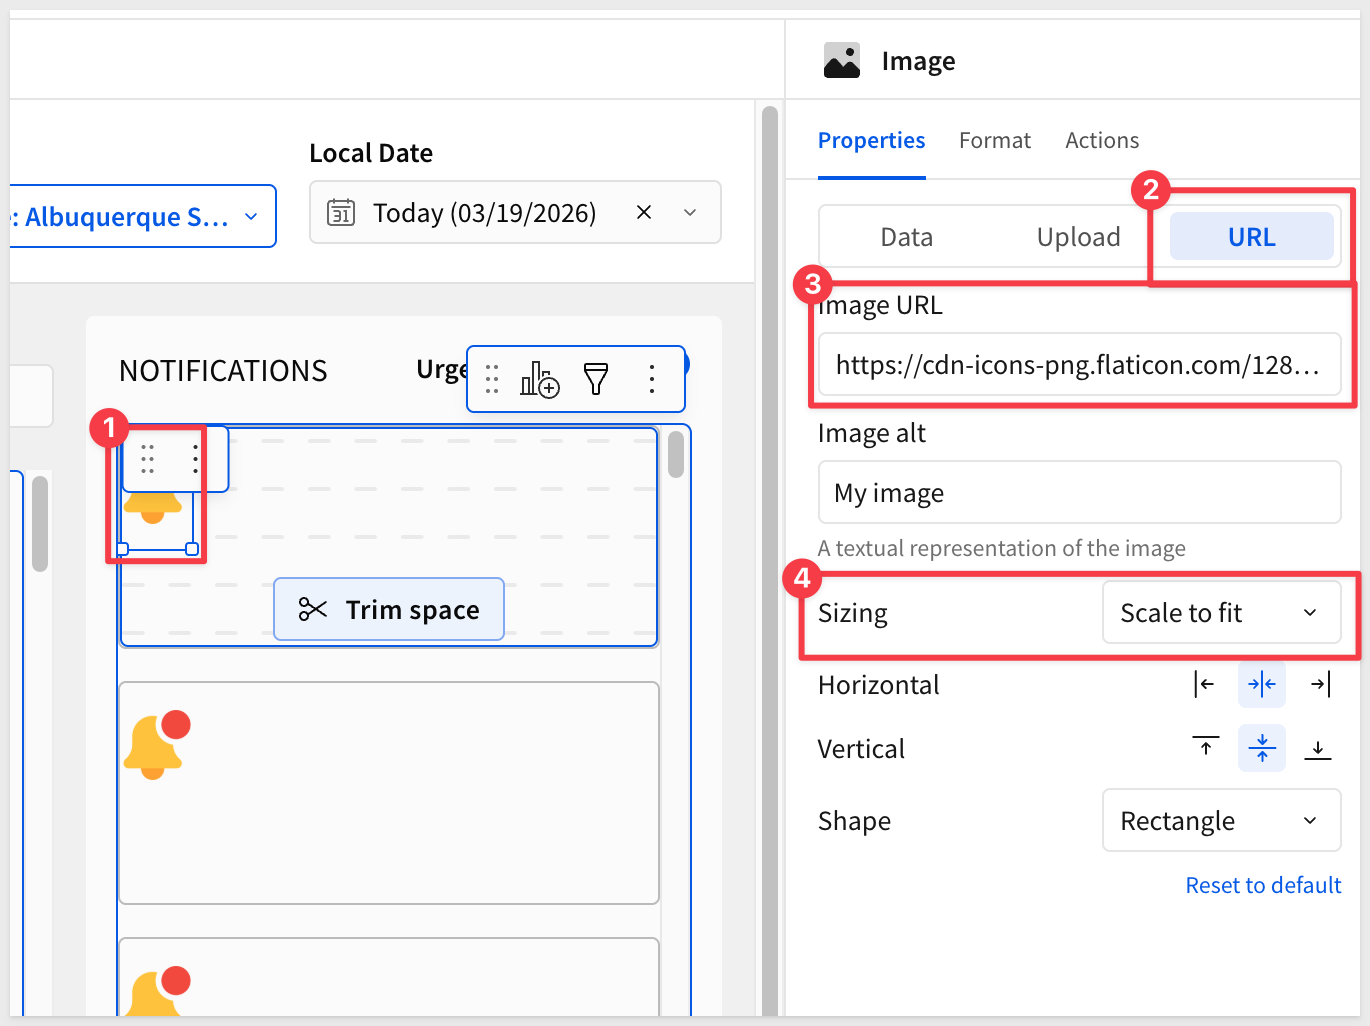This screenshot has width=1370, height=1026.
Task: Click the add chart element icon
Action: (539, 379)
